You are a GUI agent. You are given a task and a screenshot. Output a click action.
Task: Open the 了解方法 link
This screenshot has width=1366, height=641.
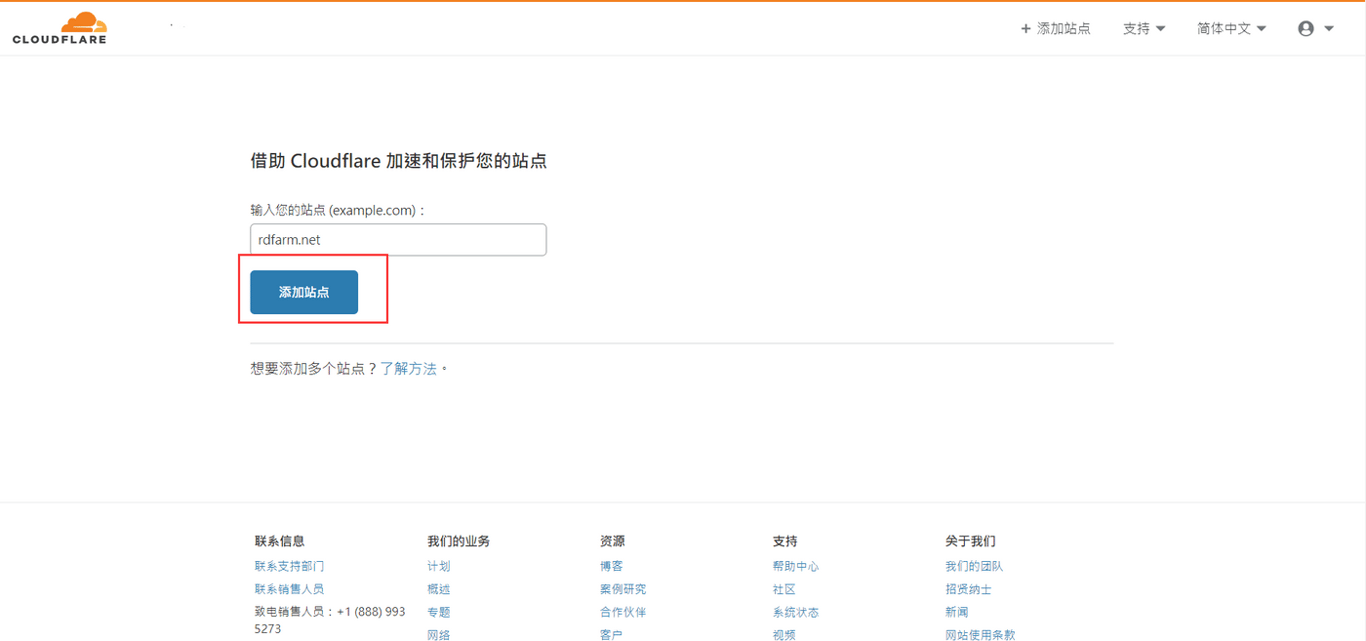[x=409, y=369]
